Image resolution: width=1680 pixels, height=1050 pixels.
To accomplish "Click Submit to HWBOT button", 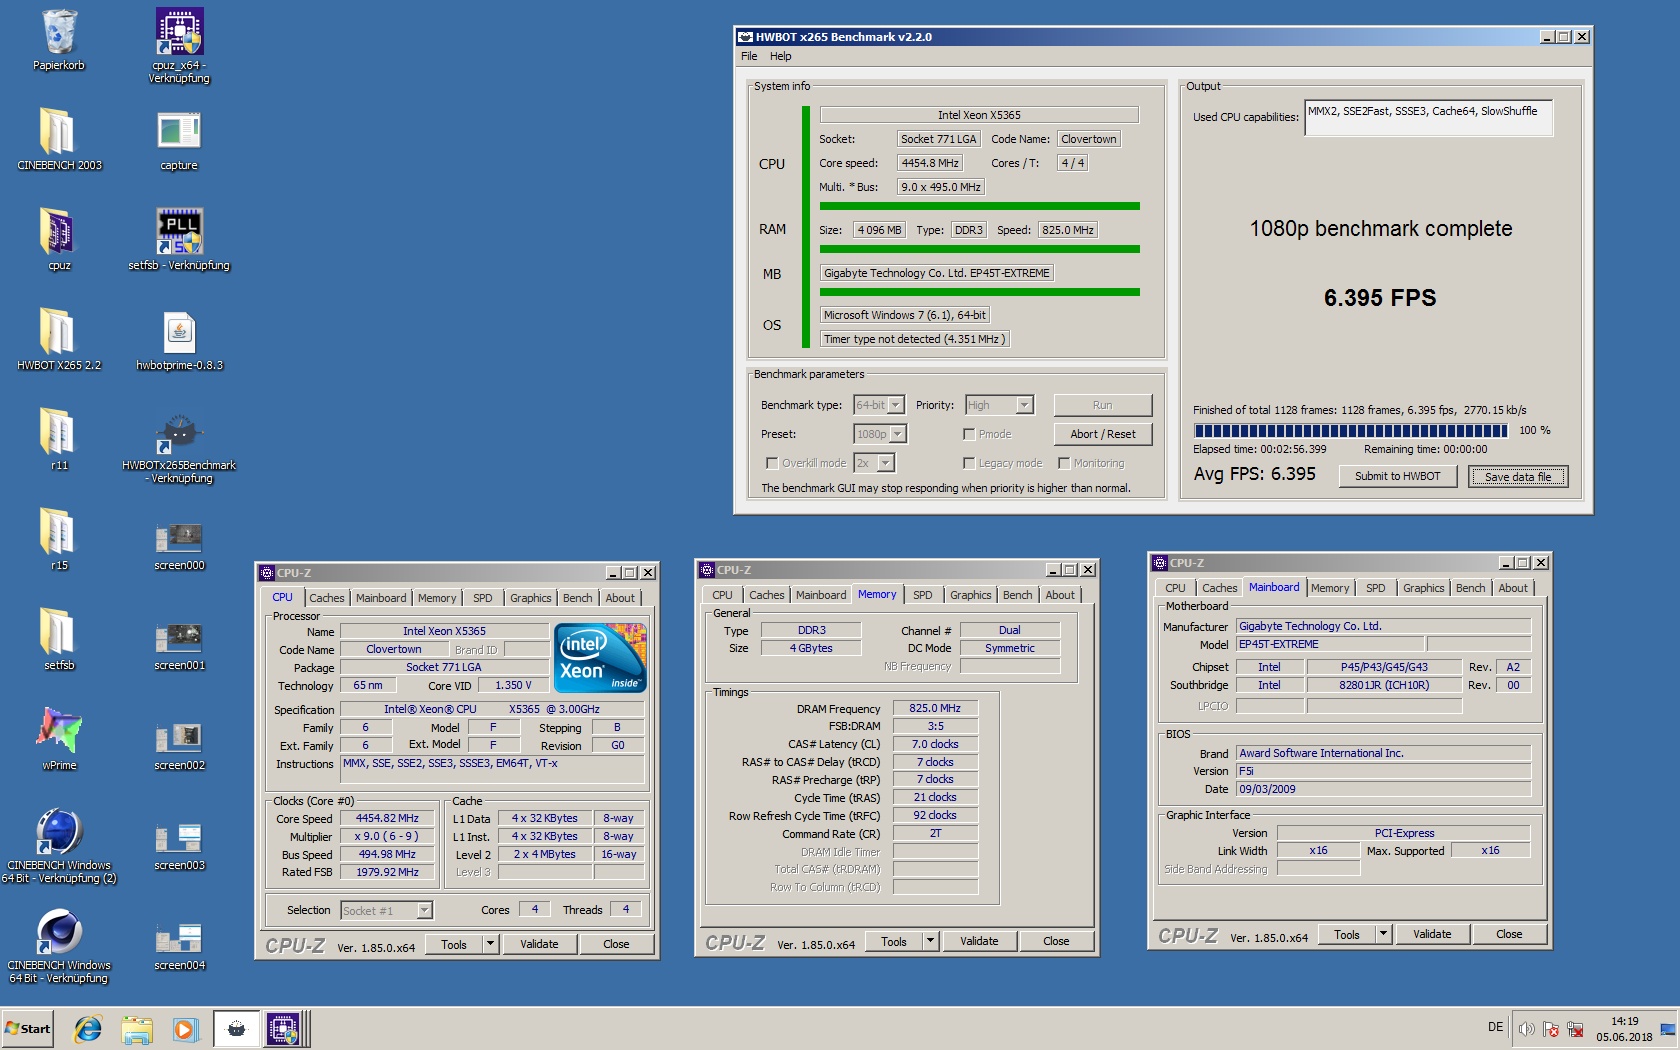I will [x=1398, y=476].
